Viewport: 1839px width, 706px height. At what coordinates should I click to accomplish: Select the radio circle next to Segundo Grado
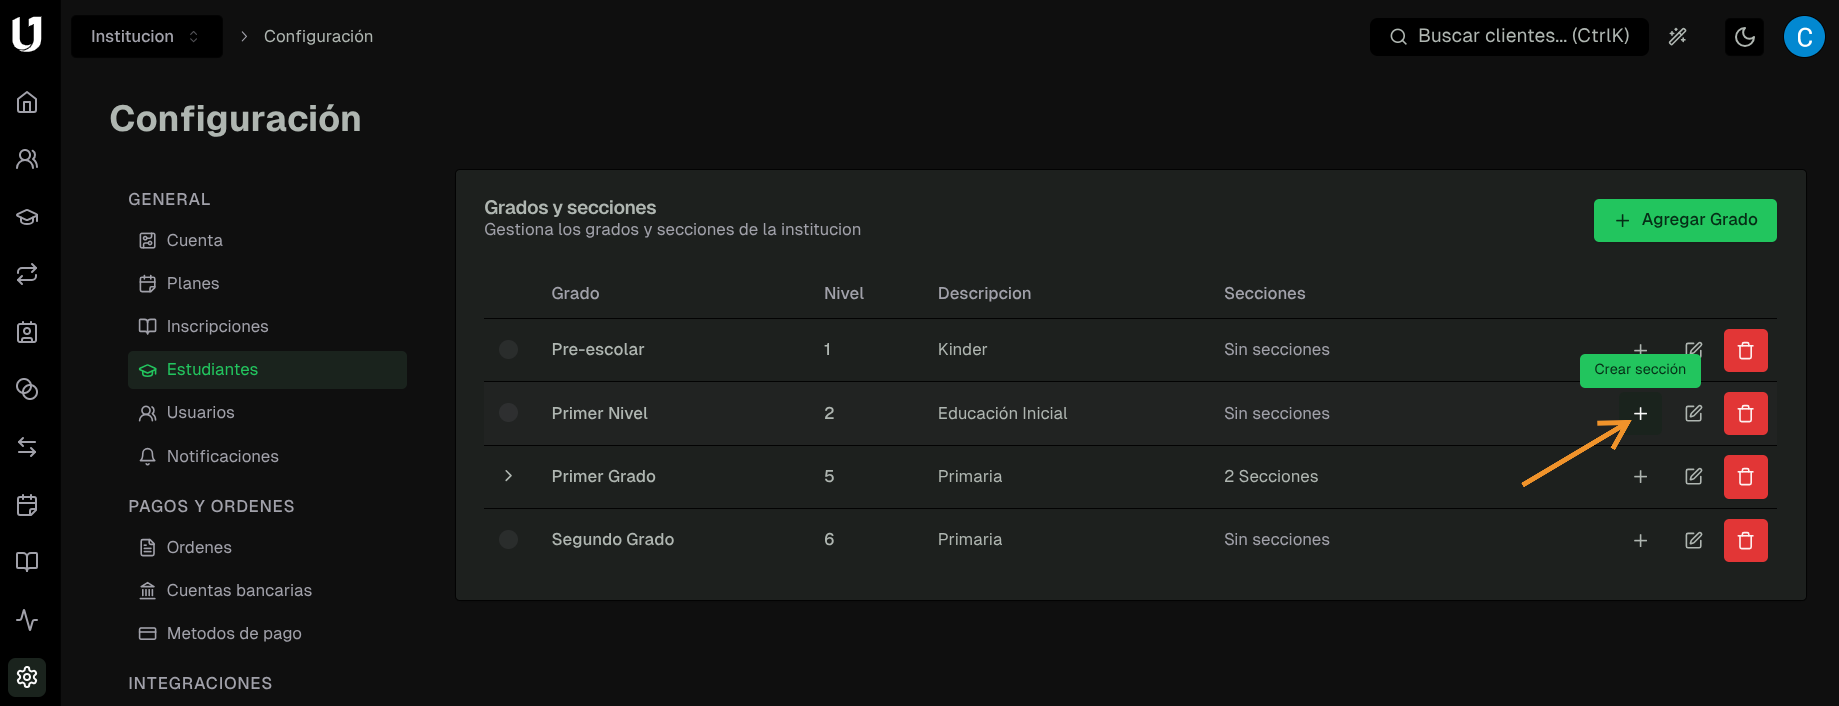click(508, 539)
